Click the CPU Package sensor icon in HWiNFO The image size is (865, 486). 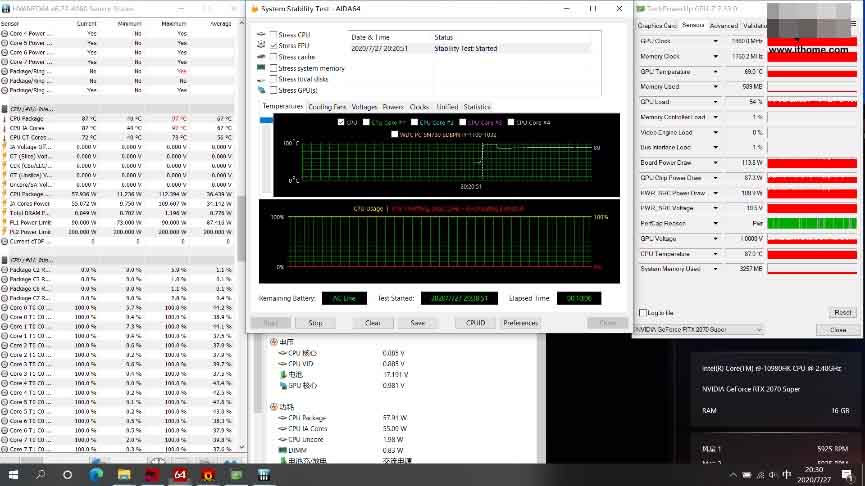(x=4, y=119)
